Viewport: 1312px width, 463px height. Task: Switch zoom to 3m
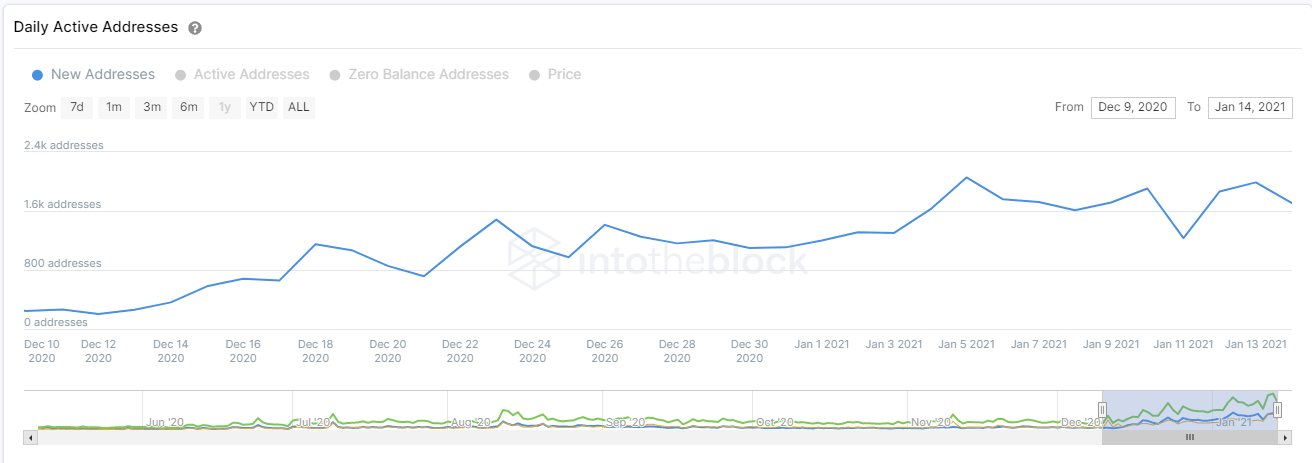tap(152, 107)
